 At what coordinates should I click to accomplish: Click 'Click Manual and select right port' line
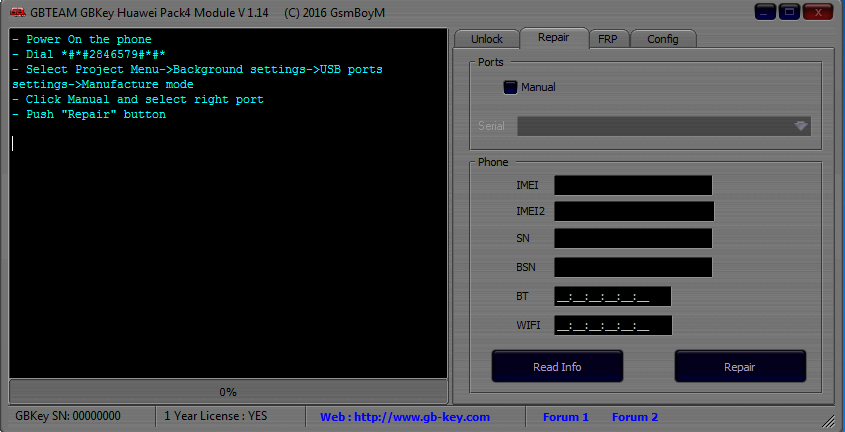(x=138, y=100)
